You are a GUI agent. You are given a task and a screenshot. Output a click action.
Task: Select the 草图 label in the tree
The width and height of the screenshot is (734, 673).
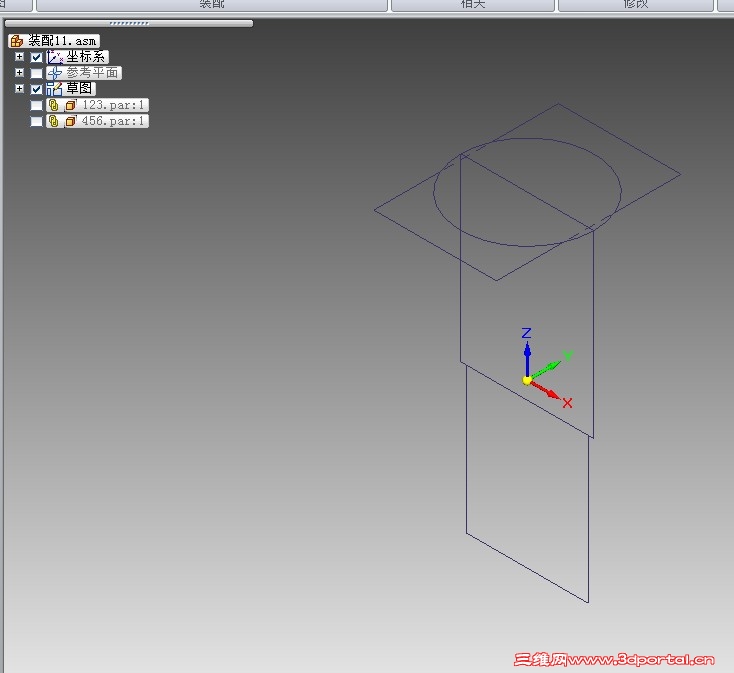click(x=79, y=88)
